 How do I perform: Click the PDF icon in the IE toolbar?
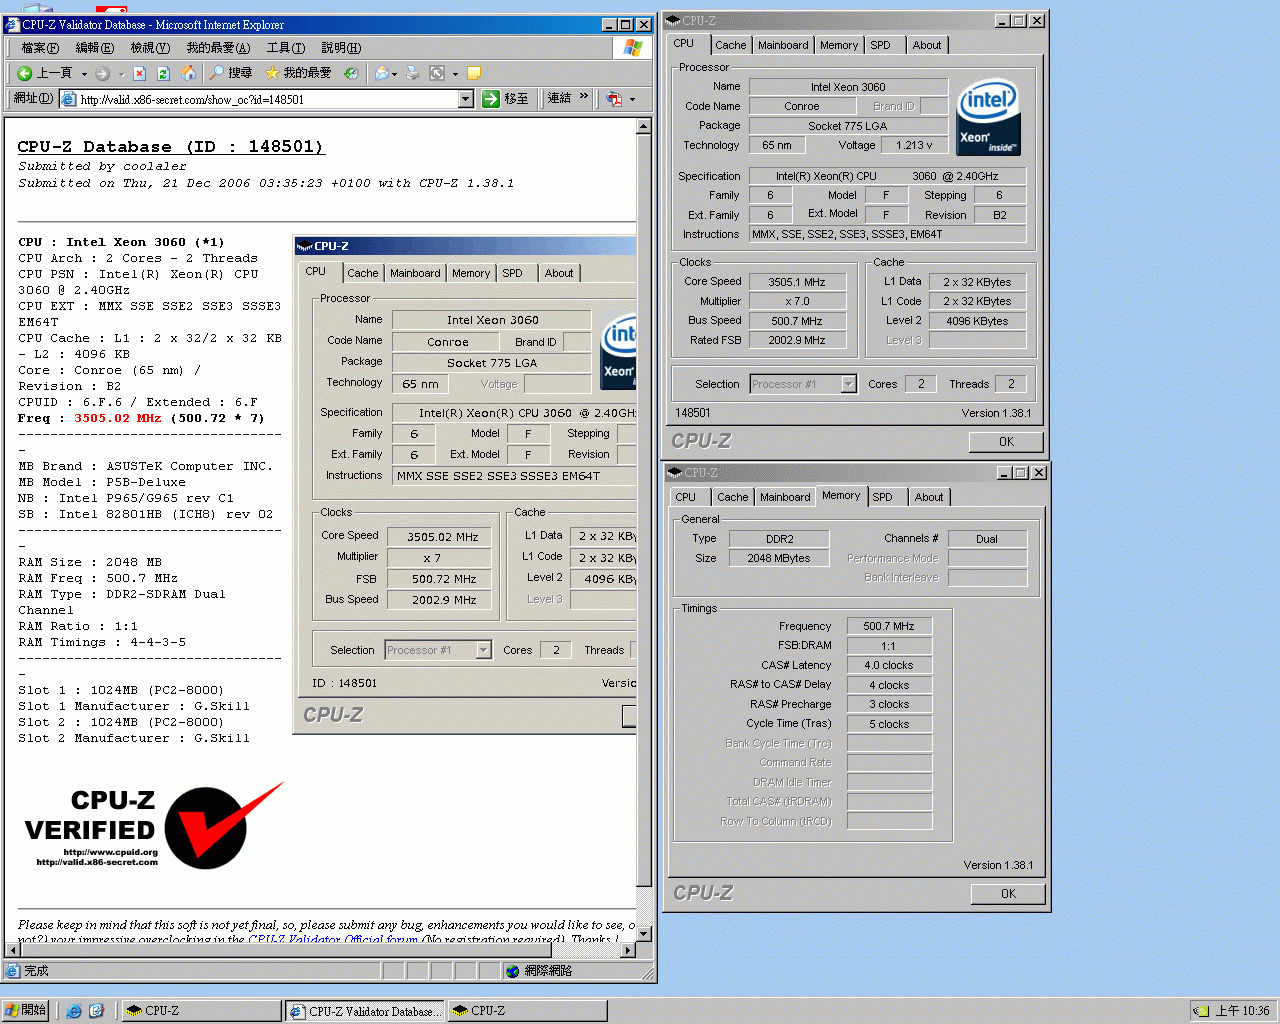[x=614, y=99]
